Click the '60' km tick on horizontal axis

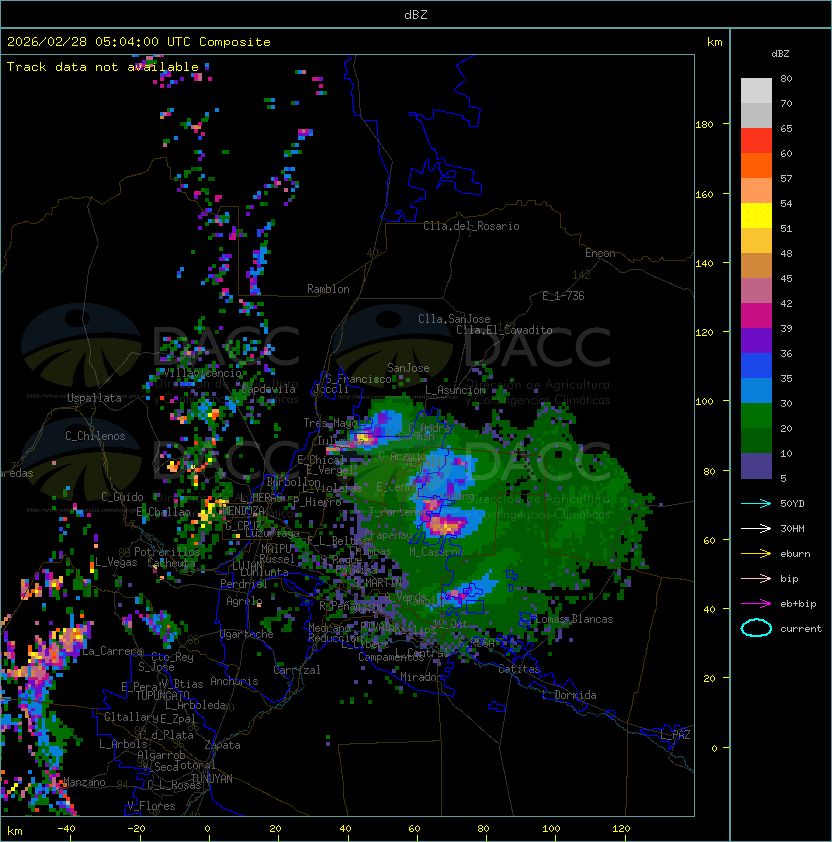[x=414, y=829]
